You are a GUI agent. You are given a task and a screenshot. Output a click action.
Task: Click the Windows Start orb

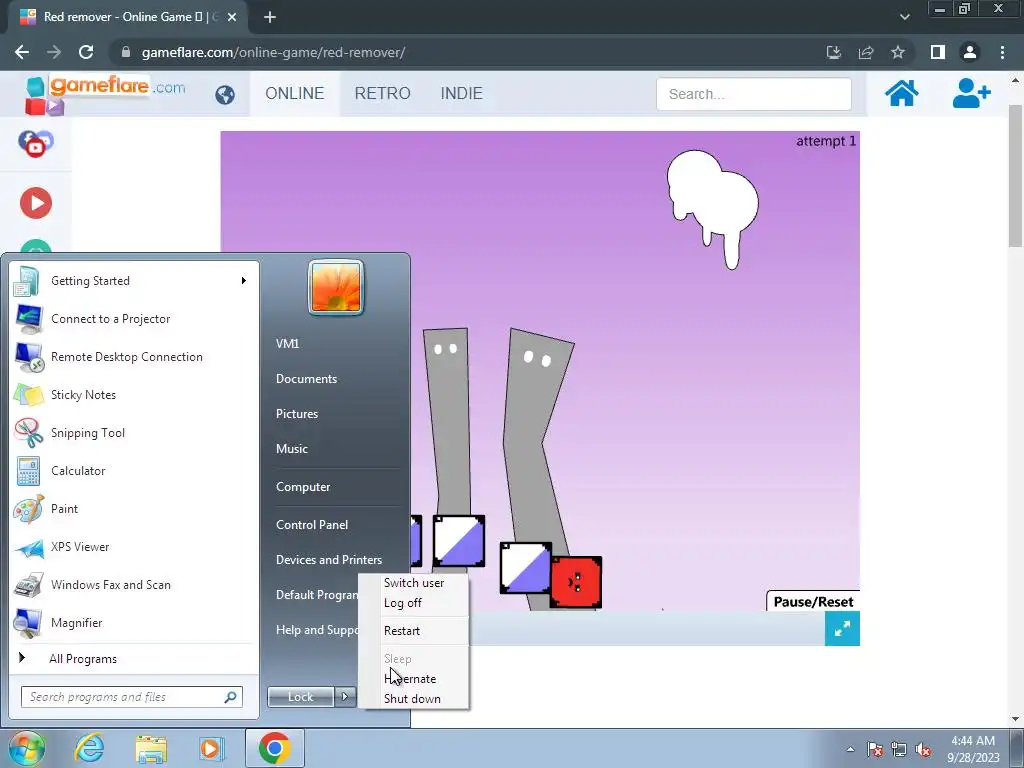coord(25,748)
